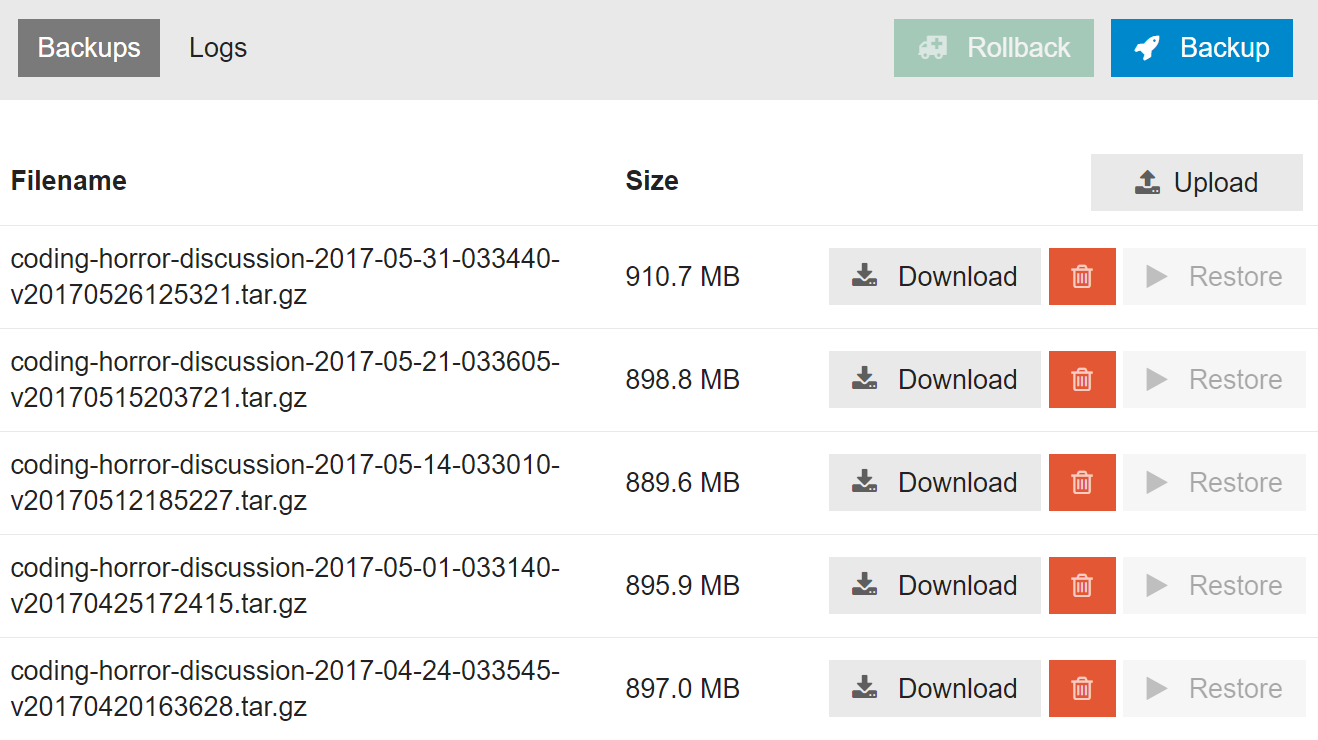Click the trash icon next to the 2017-05-21 backup

pos(1082,379)
